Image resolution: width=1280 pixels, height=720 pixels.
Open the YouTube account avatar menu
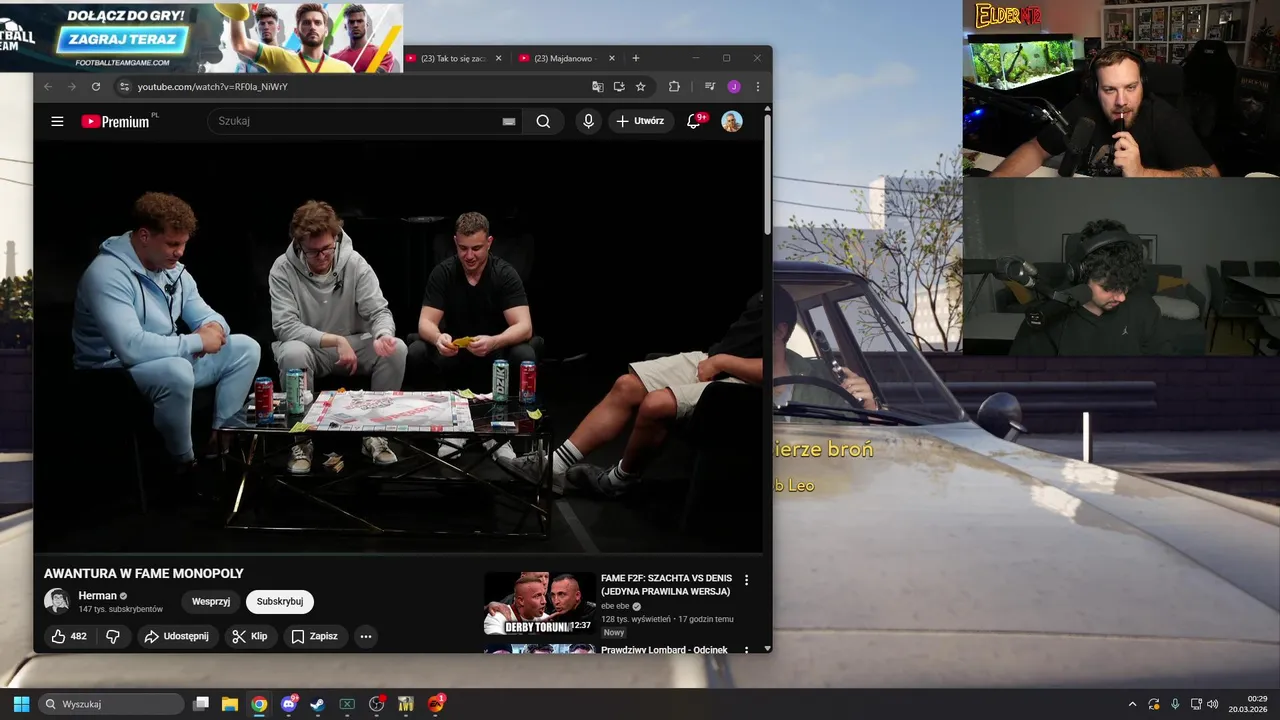click(x=732, y=121)
